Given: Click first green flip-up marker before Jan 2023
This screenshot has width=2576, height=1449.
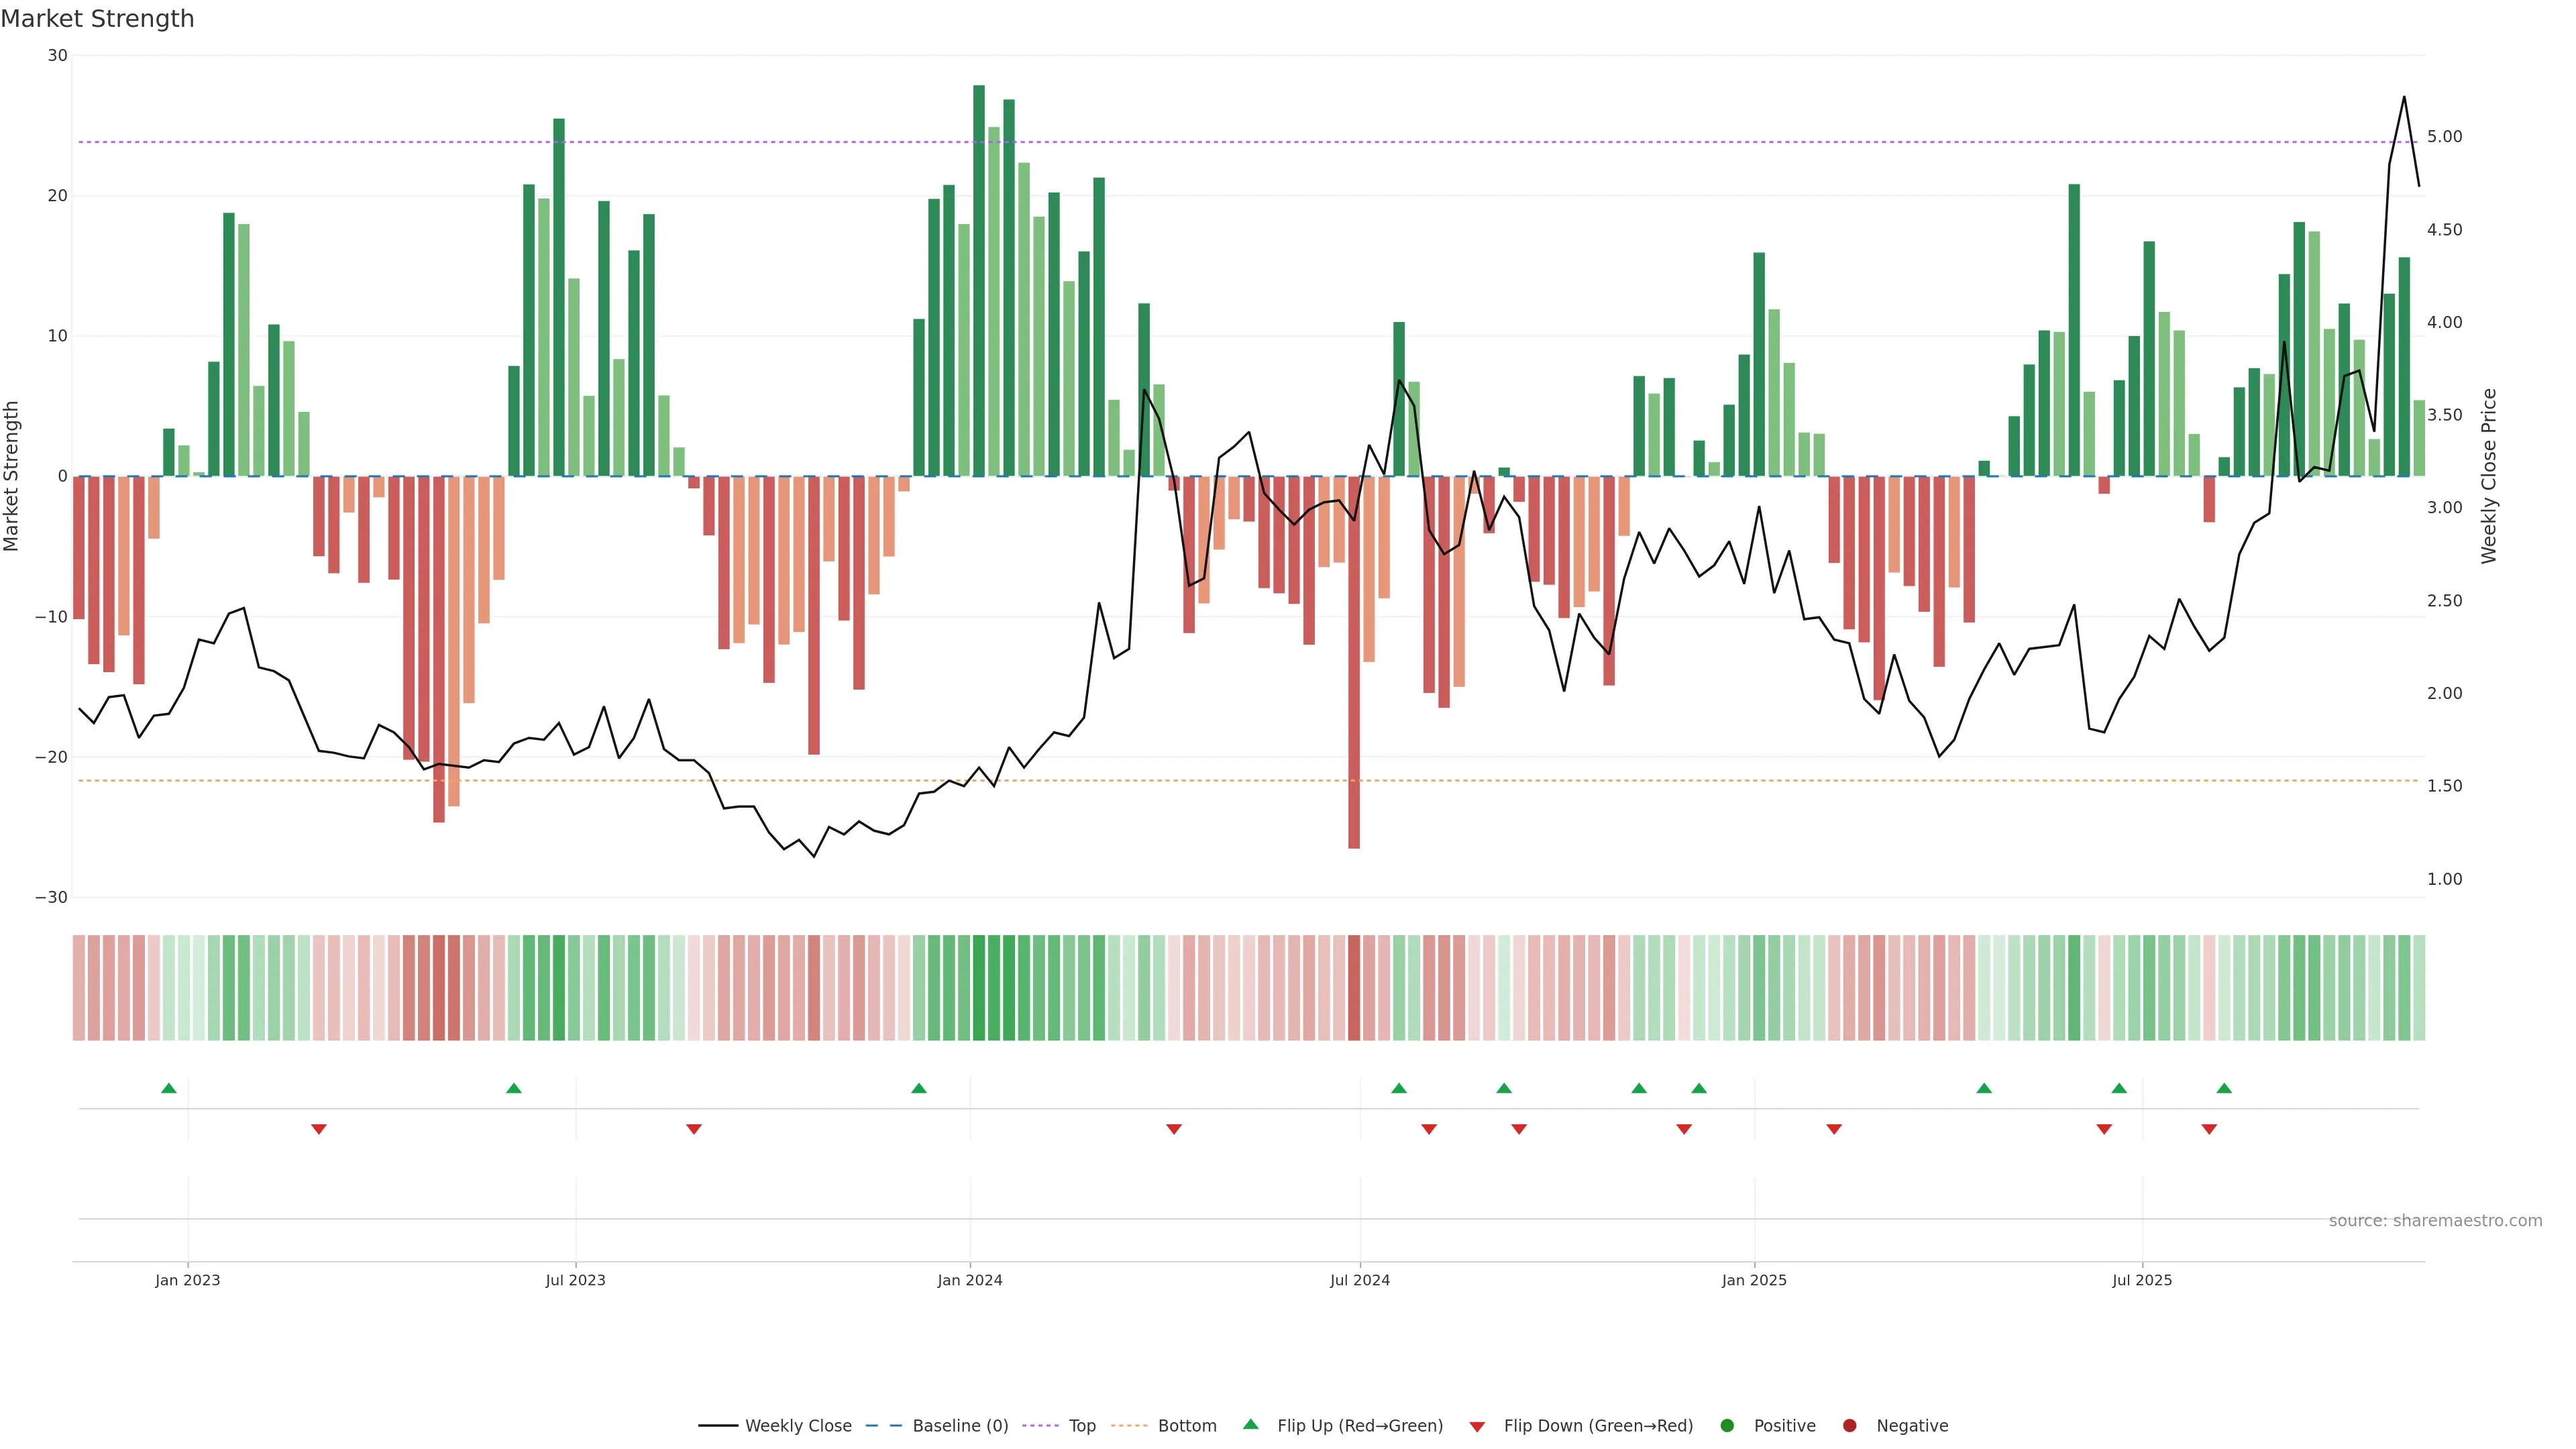Looking at the screenshot, I should coord(169,1088).
